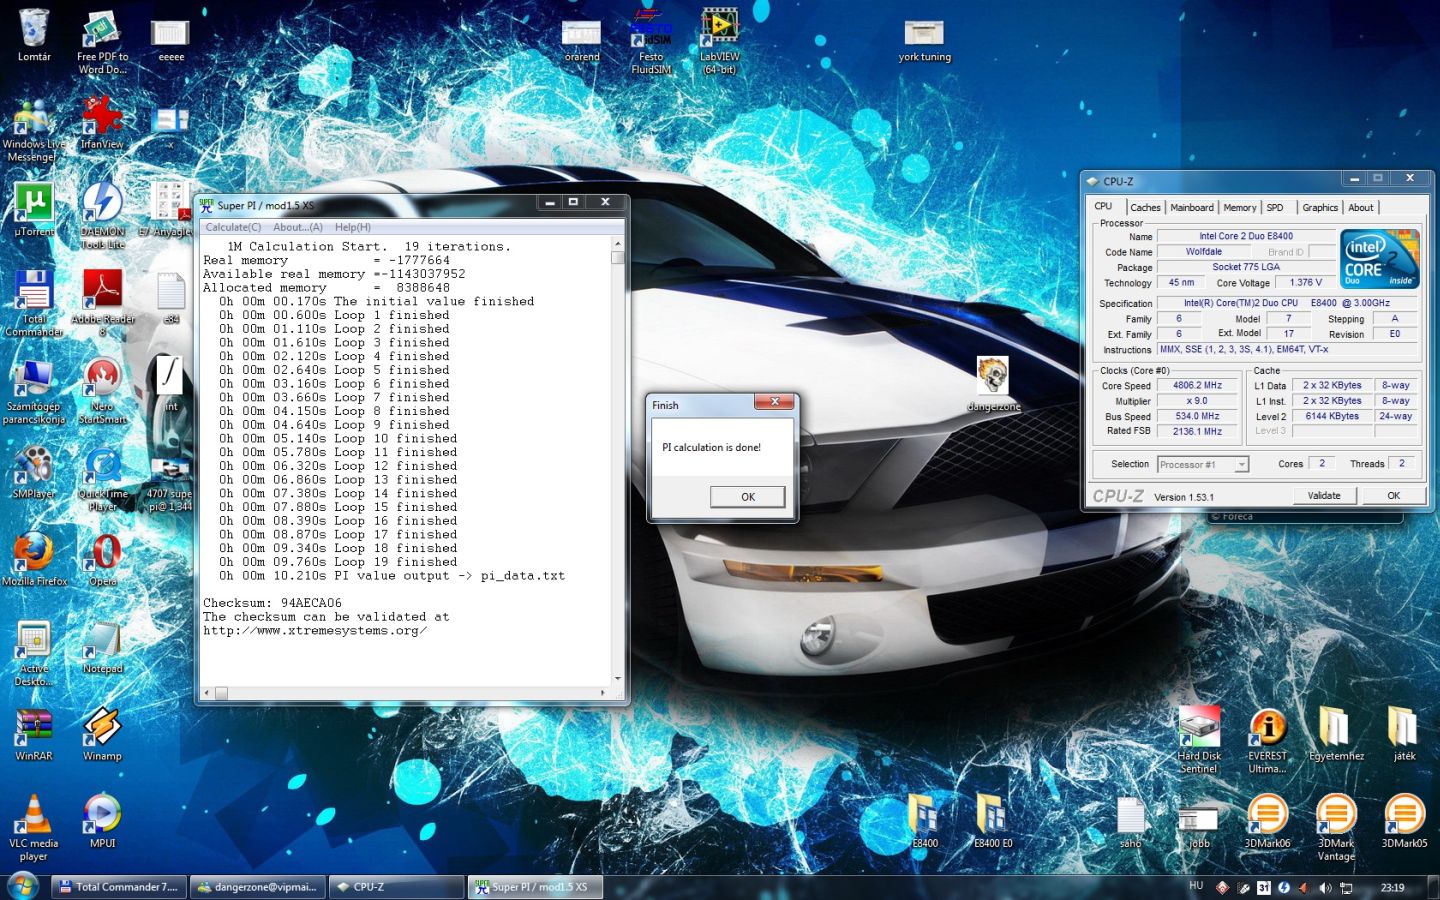Open the Calculate(C) menu in Super PI
This screenshot has height=900, width=1440.
233,227
